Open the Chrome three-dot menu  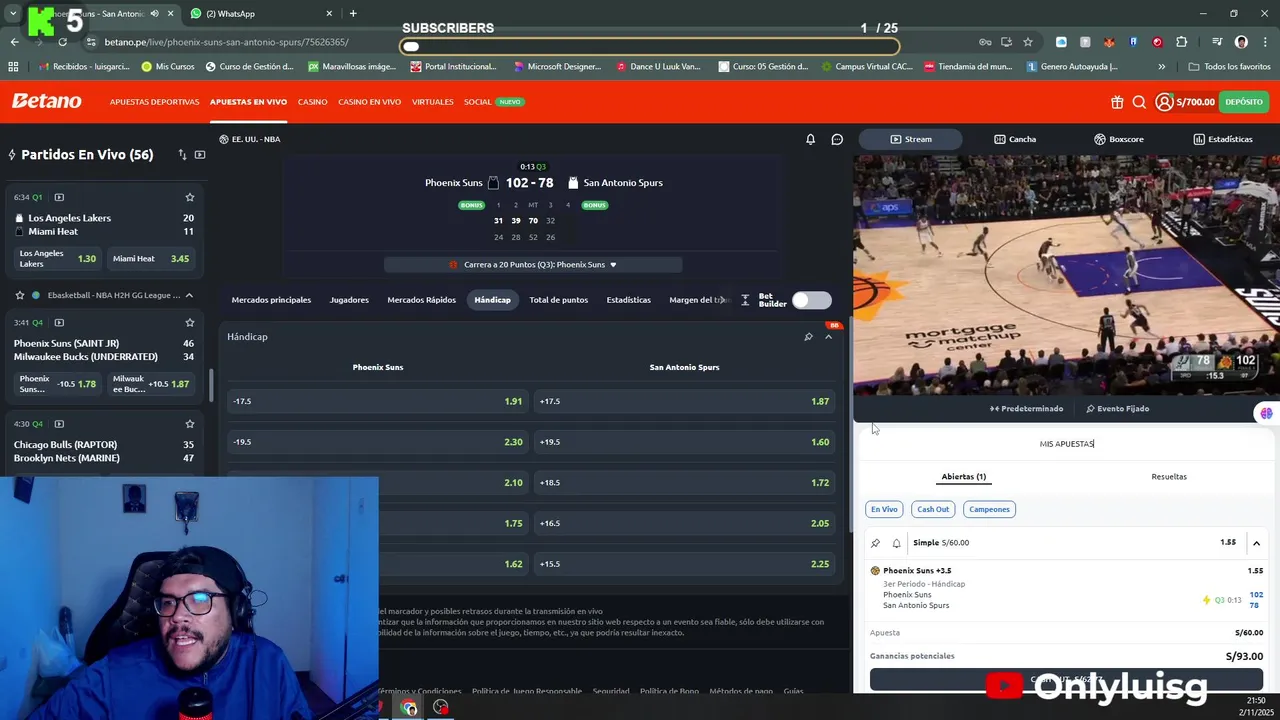(x=1264, y=42)
